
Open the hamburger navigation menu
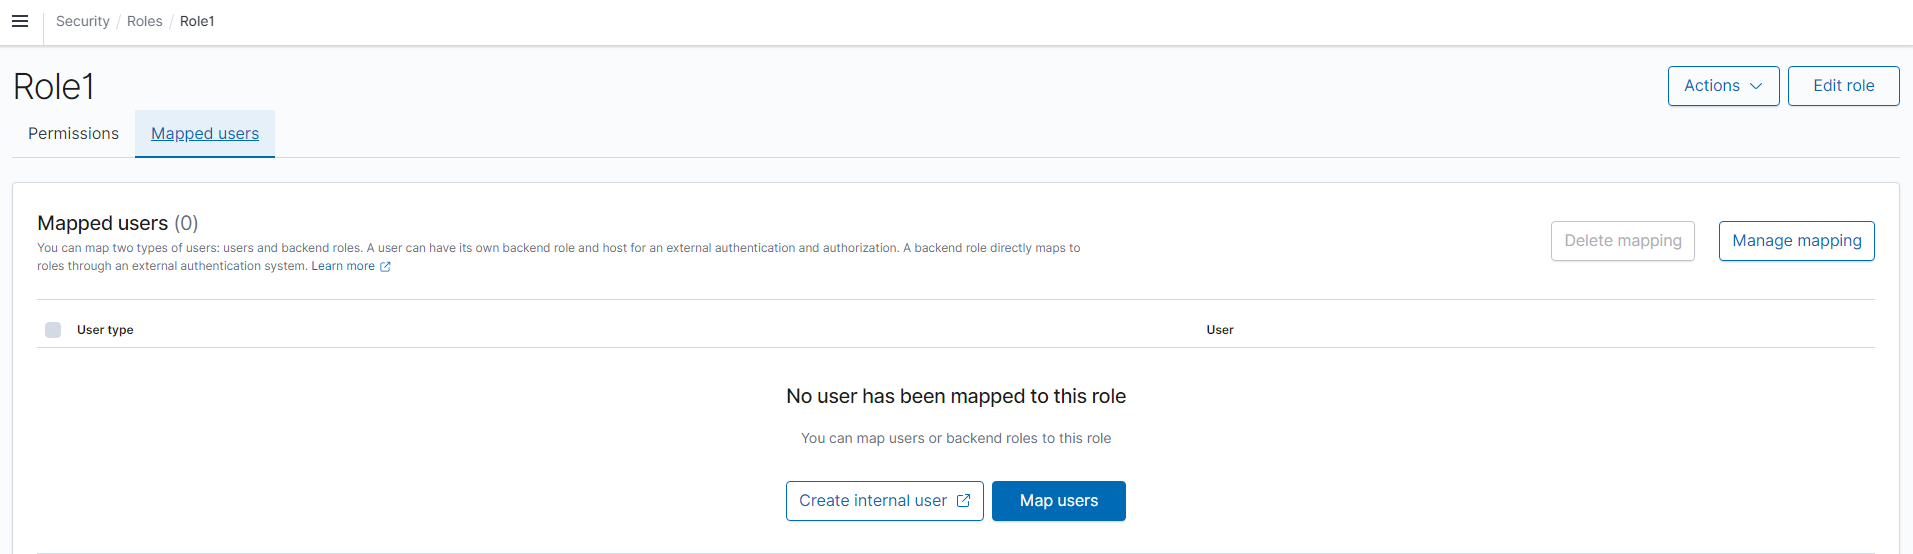tap(20, 21)
